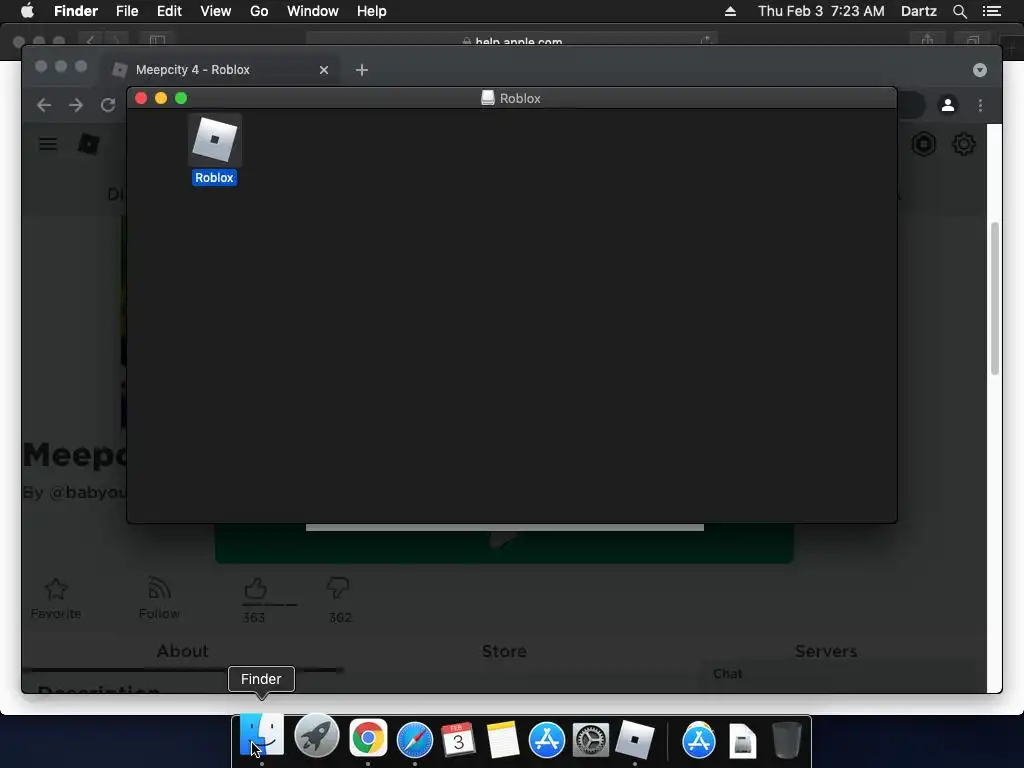The height and width of the screenshot is (768, 1024).
Task: Open Chrome profile avatar icon
Action: [948, 105]
